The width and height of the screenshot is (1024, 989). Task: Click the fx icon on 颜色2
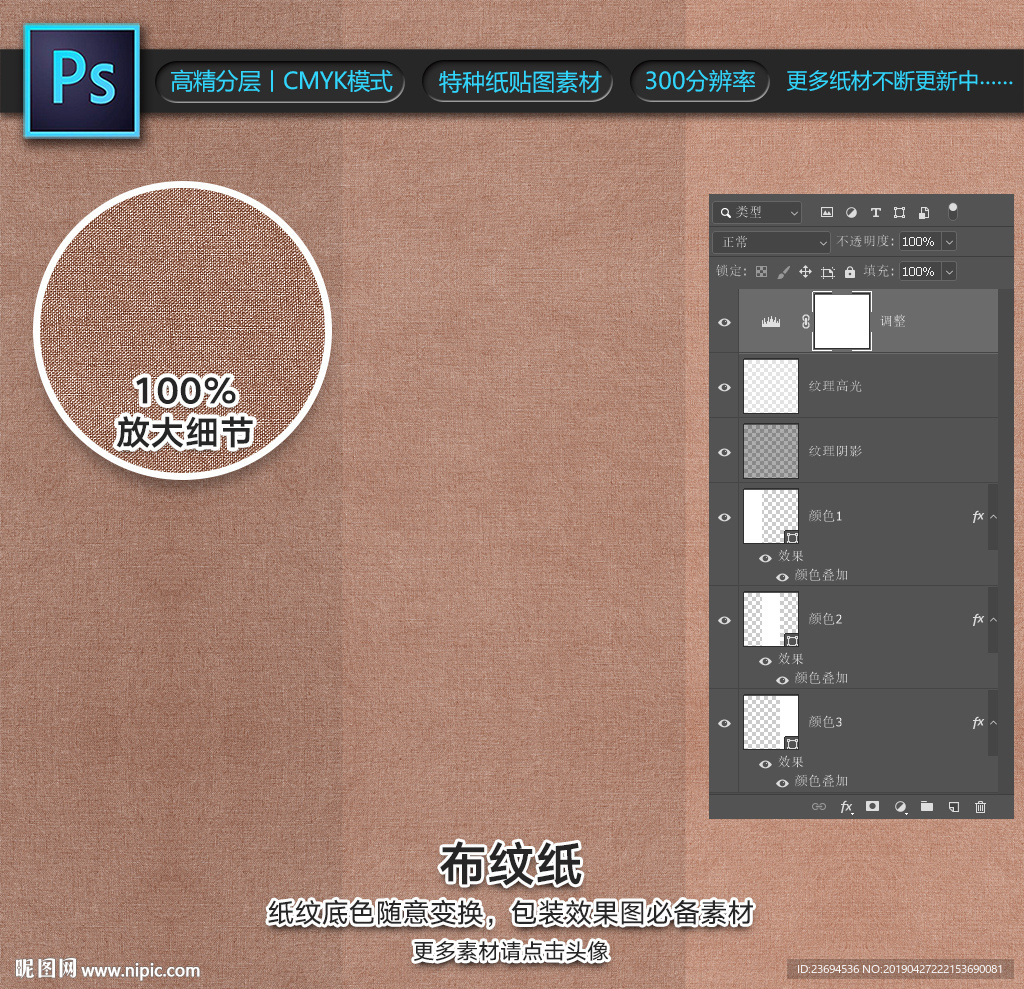(978, 619)
